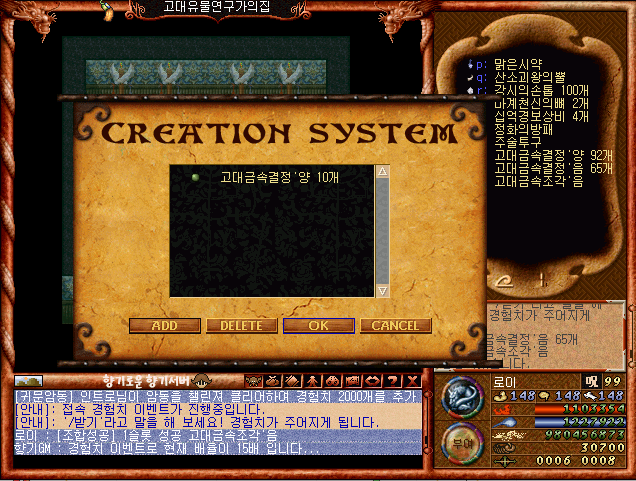
Task: Click the question mark help icon
Action: click(393, 380)
